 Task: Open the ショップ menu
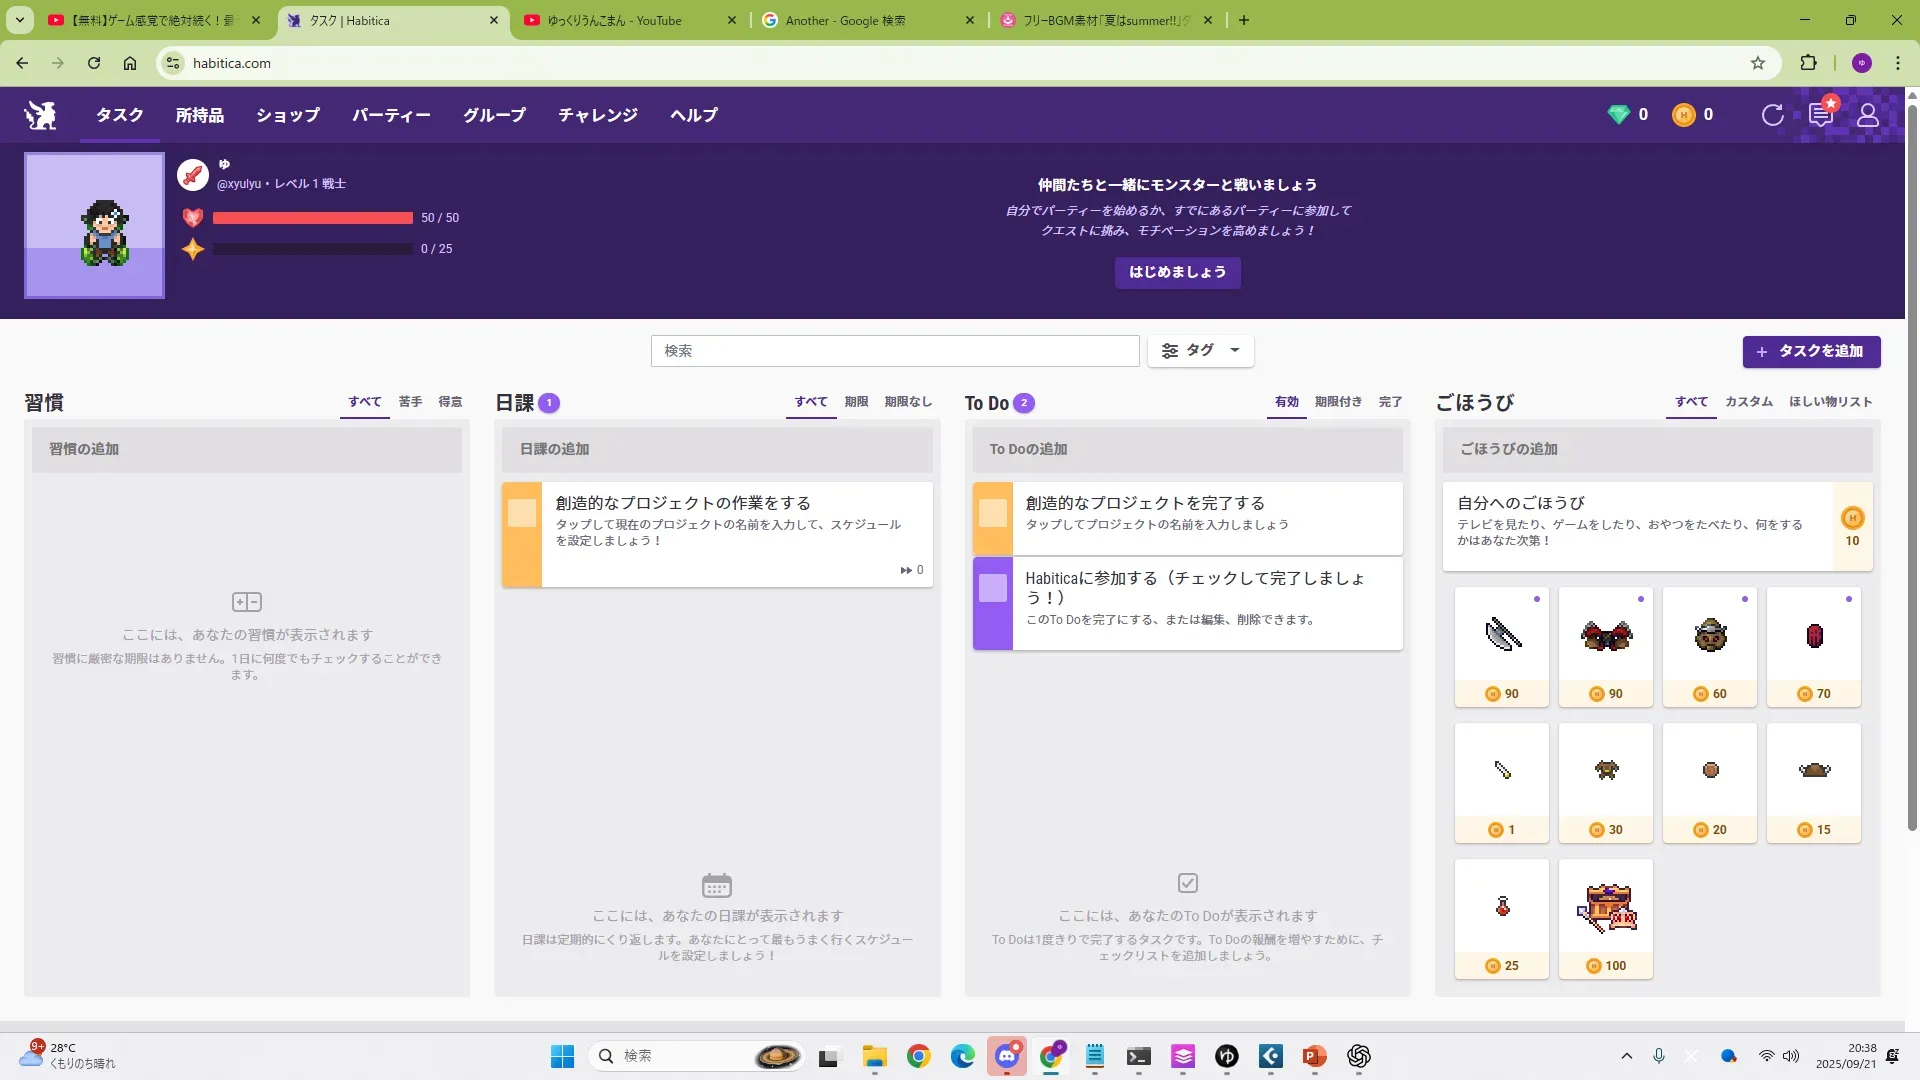pos(288,115)
